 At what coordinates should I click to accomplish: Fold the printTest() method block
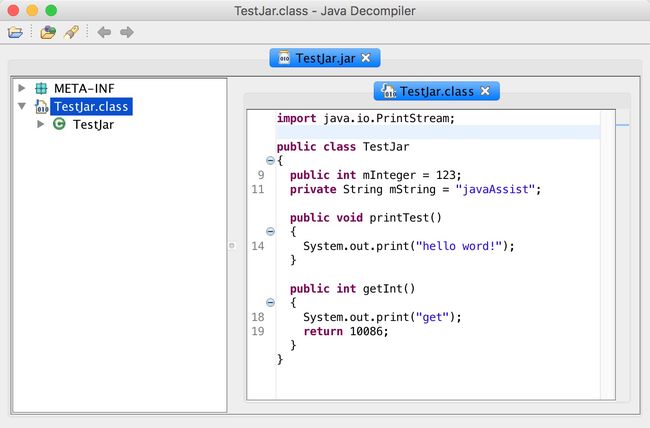[x=270, y=231]
